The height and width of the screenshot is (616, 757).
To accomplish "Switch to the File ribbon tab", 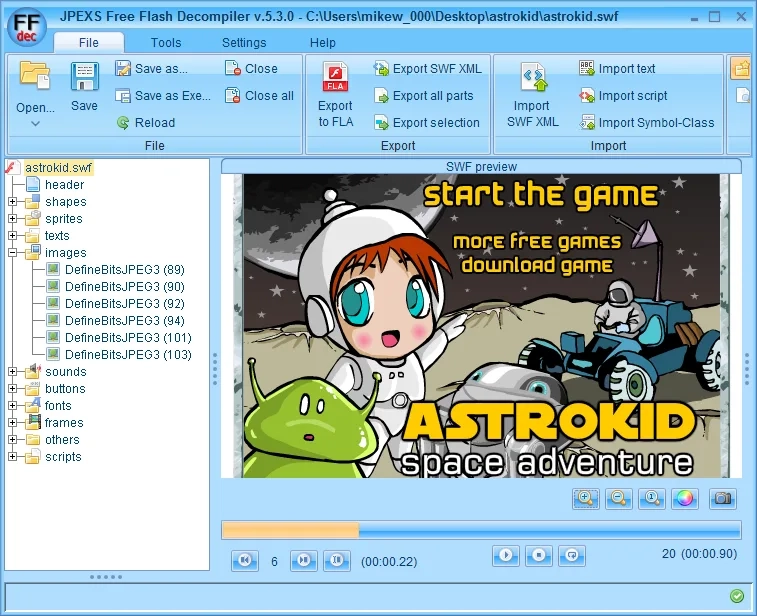I will 89,42.
